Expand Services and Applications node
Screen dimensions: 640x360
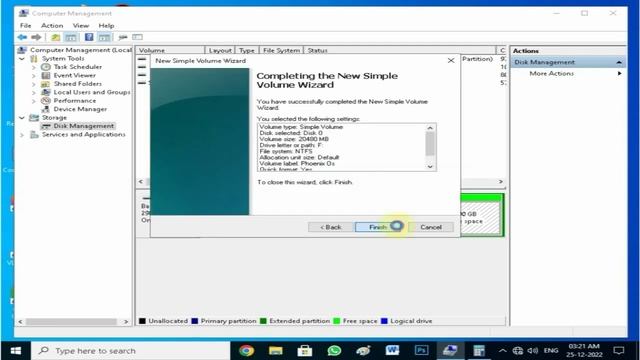(22, 135)
